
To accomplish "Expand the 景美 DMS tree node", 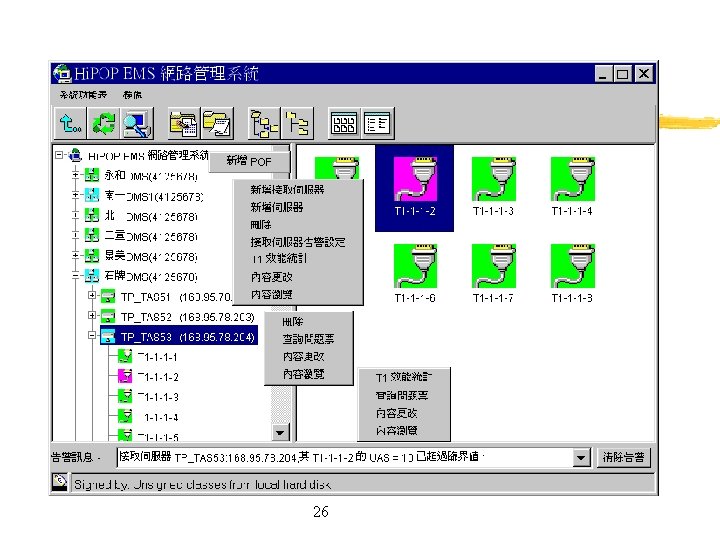I will [x=76, y=256].
